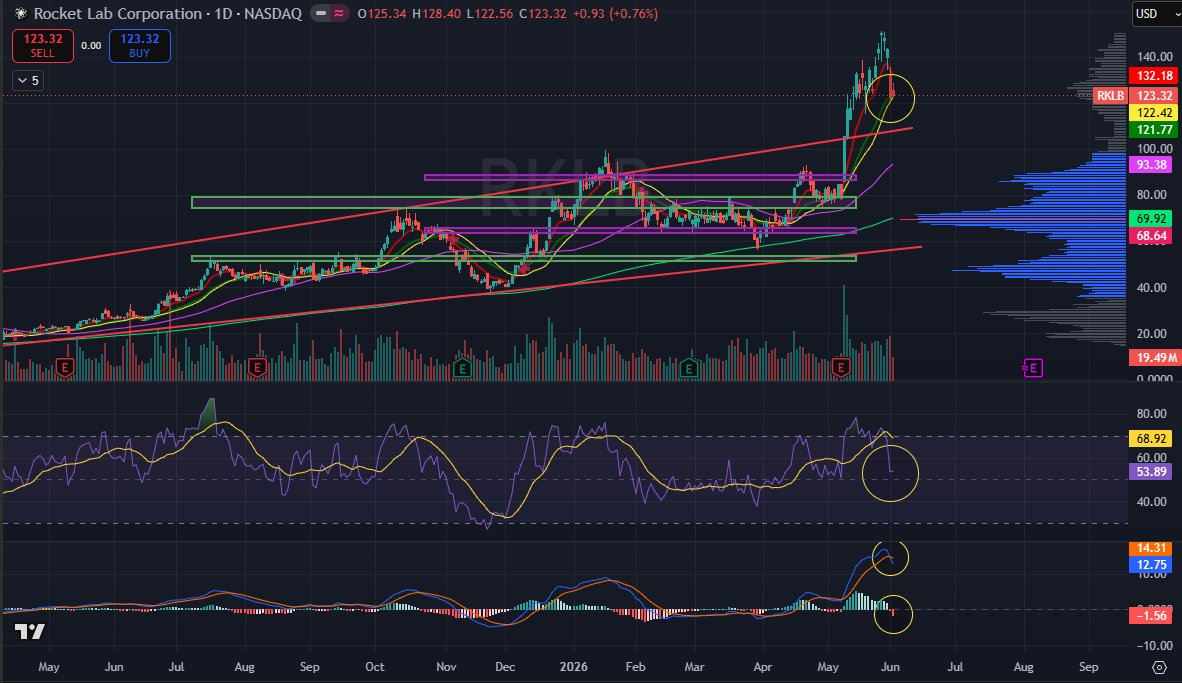Screen dimensions: 1182x683
Task: Click the pink 68.64 price label
Action: tap(1151, 236)
